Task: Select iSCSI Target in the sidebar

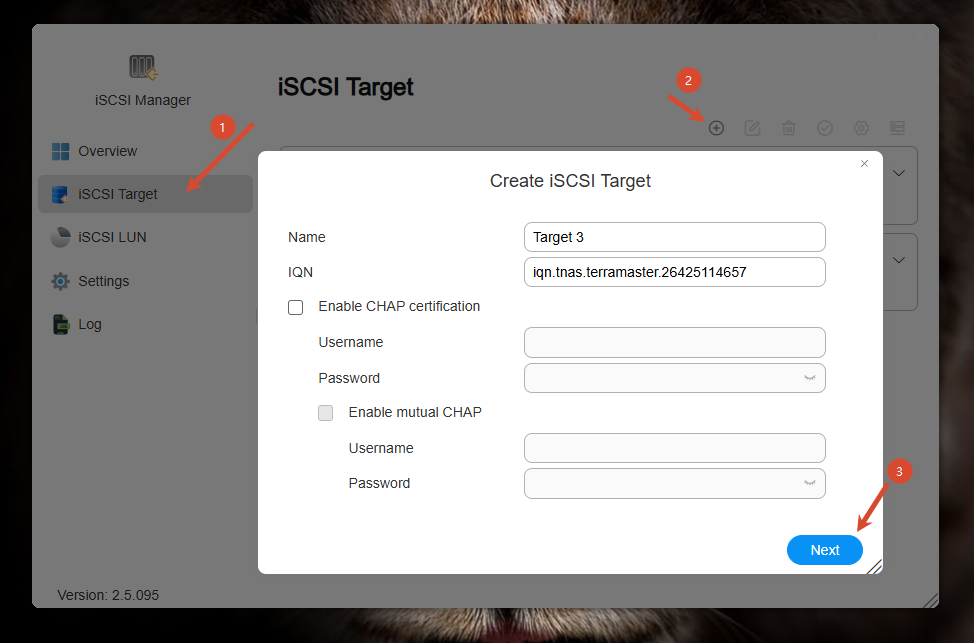Action: (x=145, y=194)
